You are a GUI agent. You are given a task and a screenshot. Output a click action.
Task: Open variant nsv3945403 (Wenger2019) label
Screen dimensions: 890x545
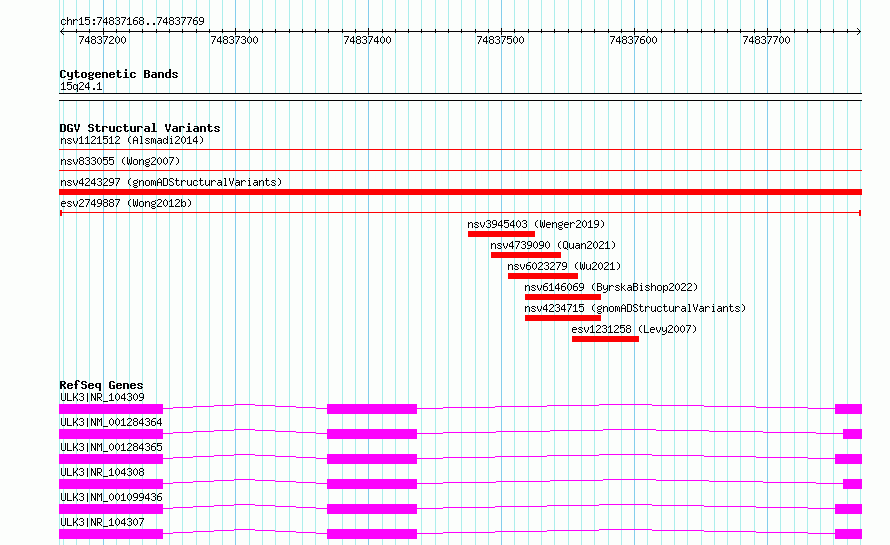[x=536, y=224]
